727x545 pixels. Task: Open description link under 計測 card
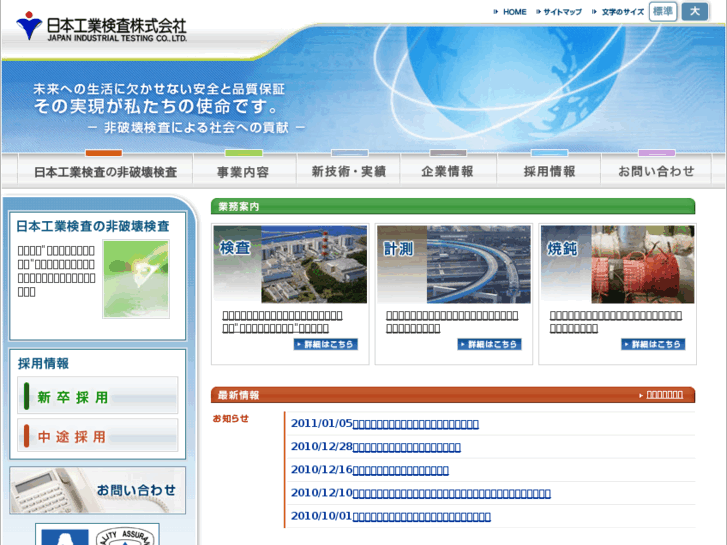coord(452,322)
